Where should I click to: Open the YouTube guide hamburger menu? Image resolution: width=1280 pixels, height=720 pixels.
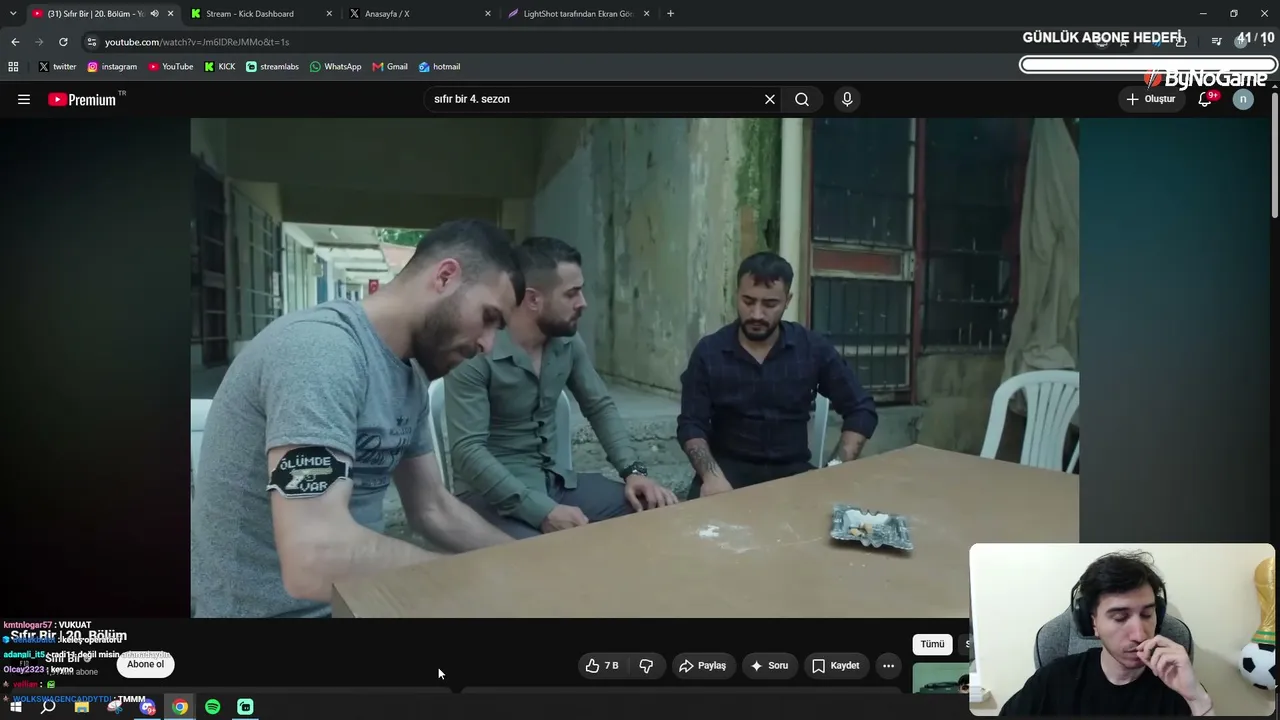(24, 99)
